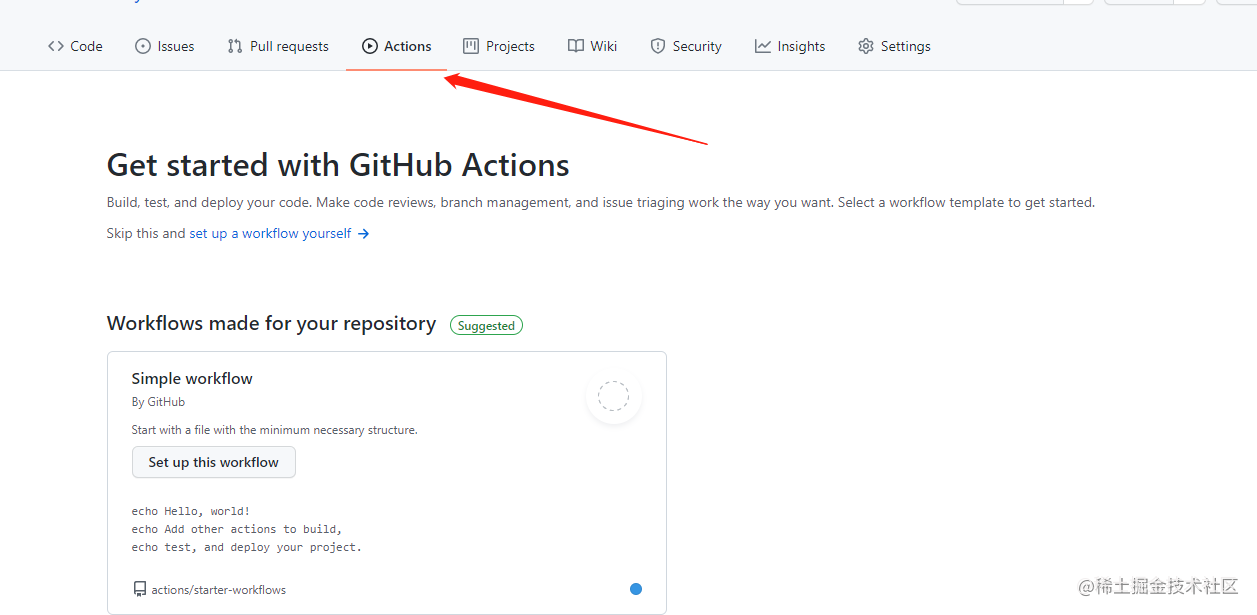This screenshot has height=615, width=1257.
Task: Click the Actions play-circle icon
Action: click(x=370, y=46)
